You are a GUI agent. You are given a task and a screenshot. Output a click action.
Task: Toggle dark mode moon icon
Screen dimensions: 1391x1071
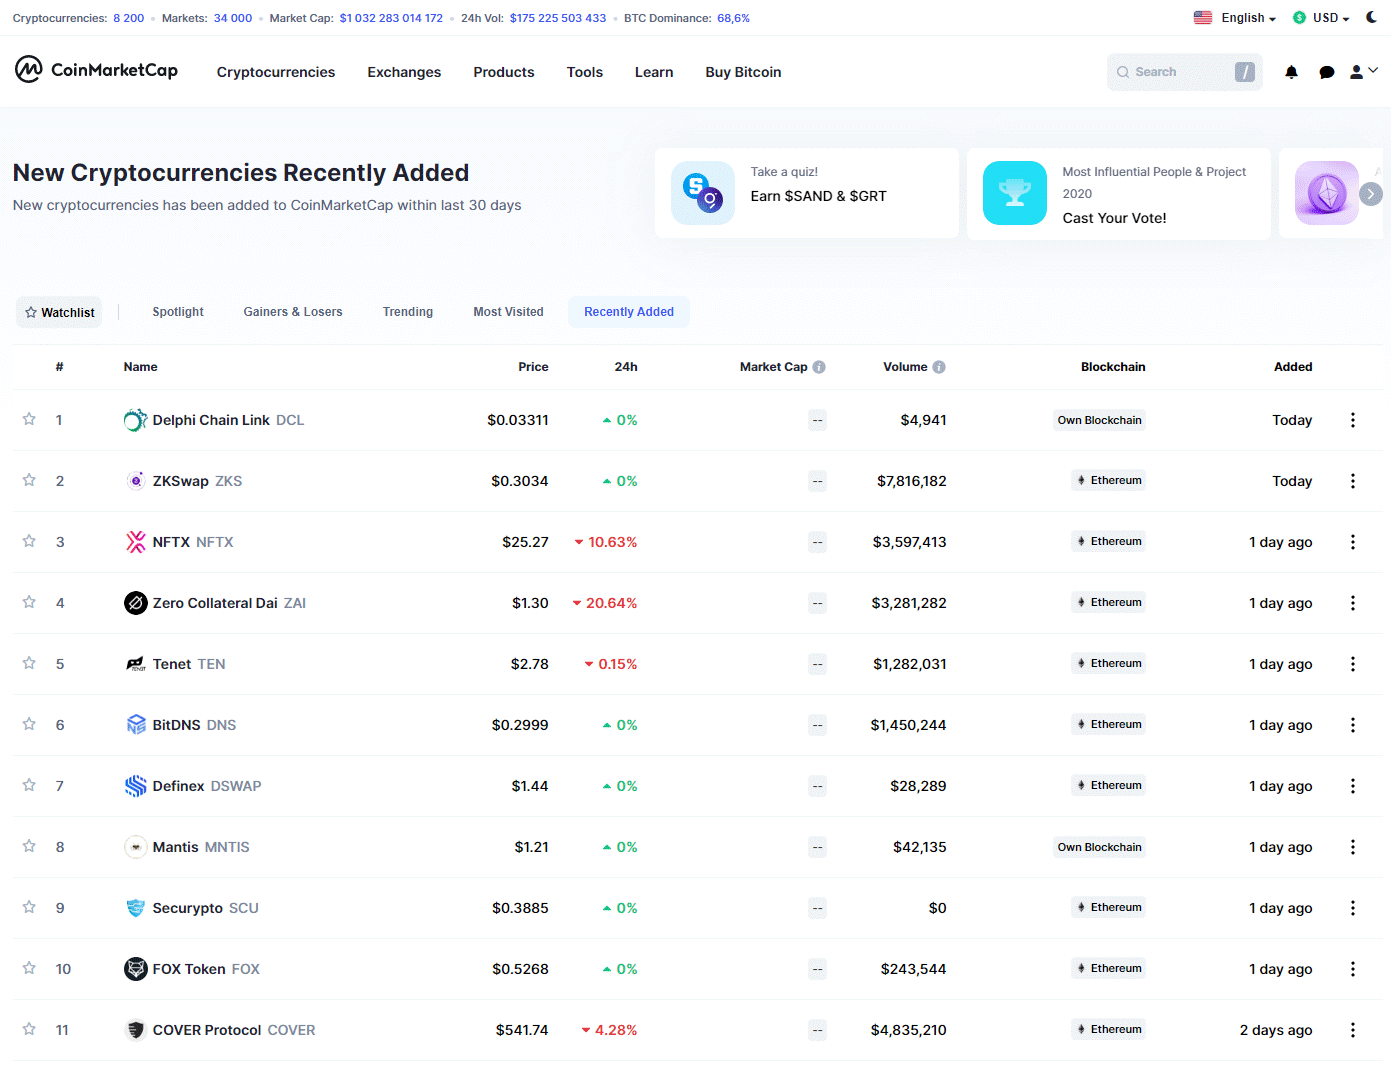pos(1371,17)
